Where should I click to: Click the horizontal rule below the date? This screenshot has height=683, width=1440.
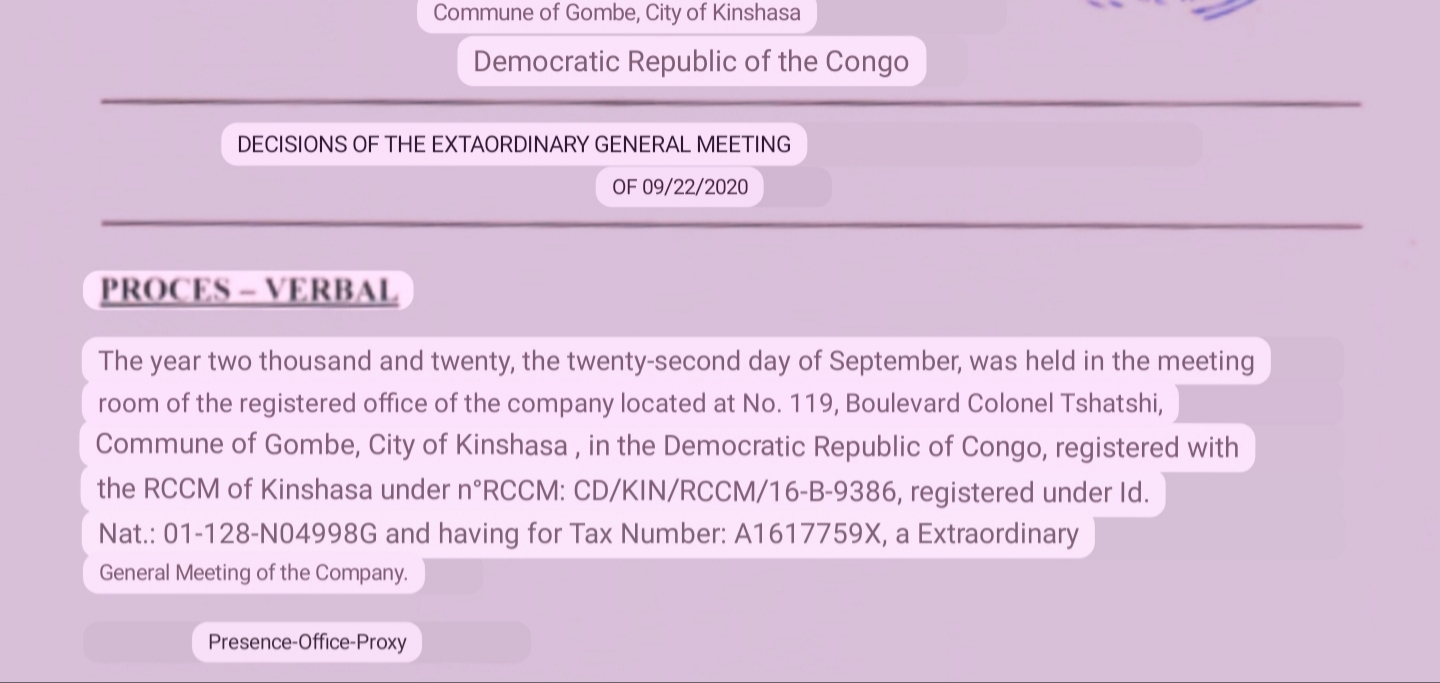(x=730, y=224)
